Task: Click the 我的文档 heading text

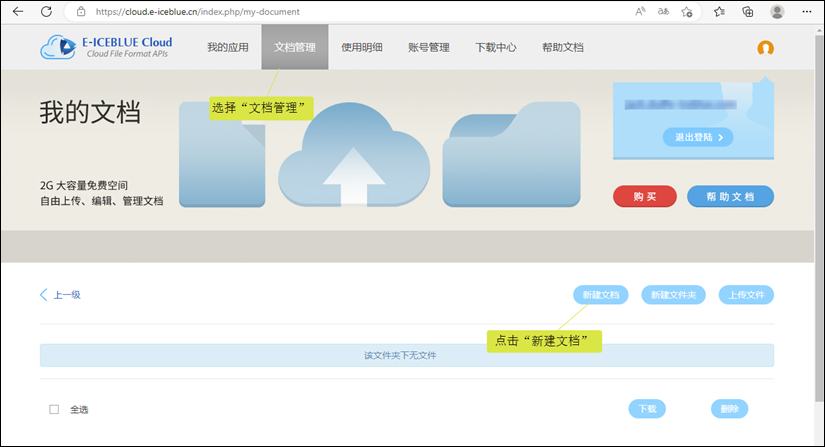Action: point(90,112)
